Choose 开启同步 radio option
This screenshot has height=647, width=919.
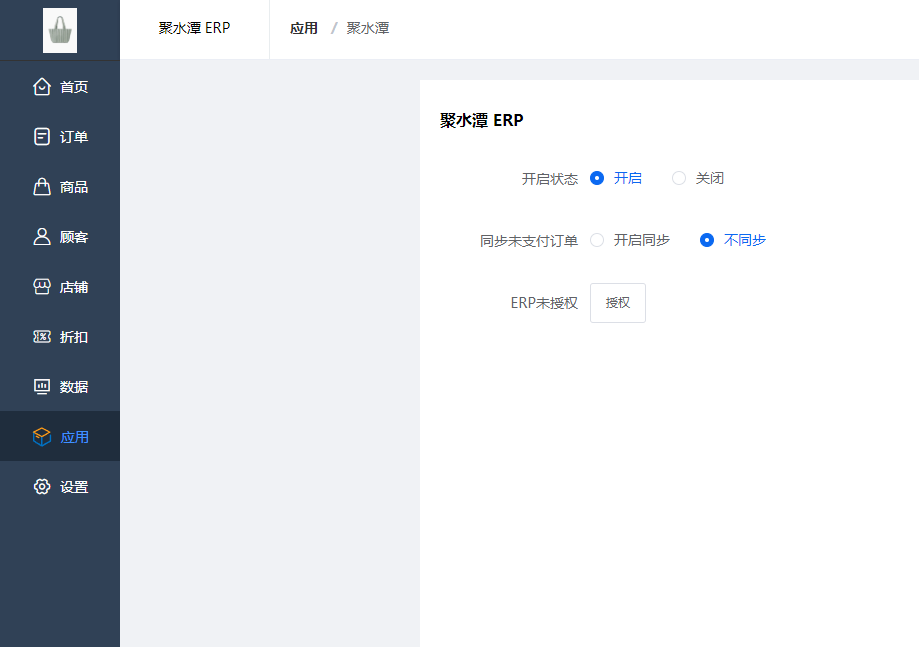597,240
